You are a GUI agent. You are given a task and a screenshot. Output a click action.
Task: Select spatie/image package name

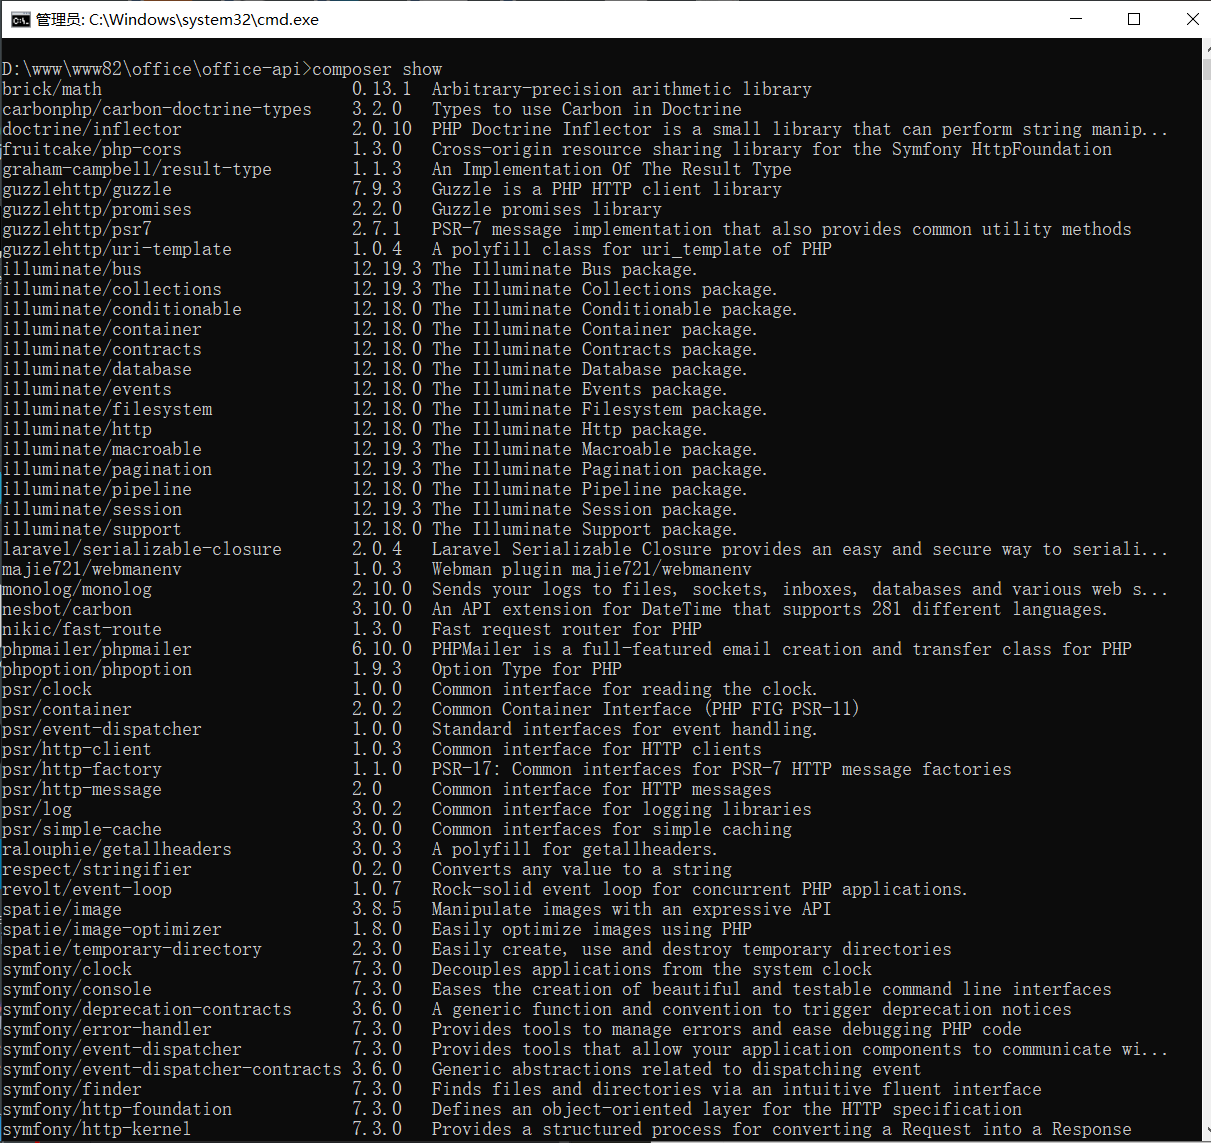click(62, 909)
